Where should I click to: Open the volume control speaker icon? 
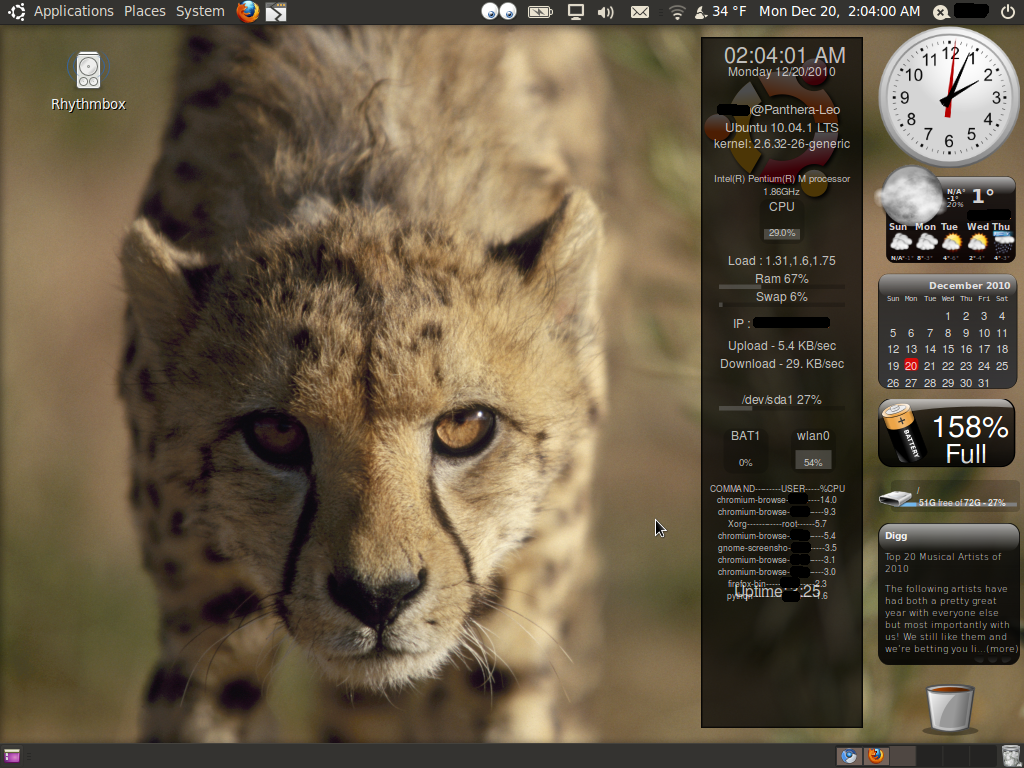[x=605, y=12]
